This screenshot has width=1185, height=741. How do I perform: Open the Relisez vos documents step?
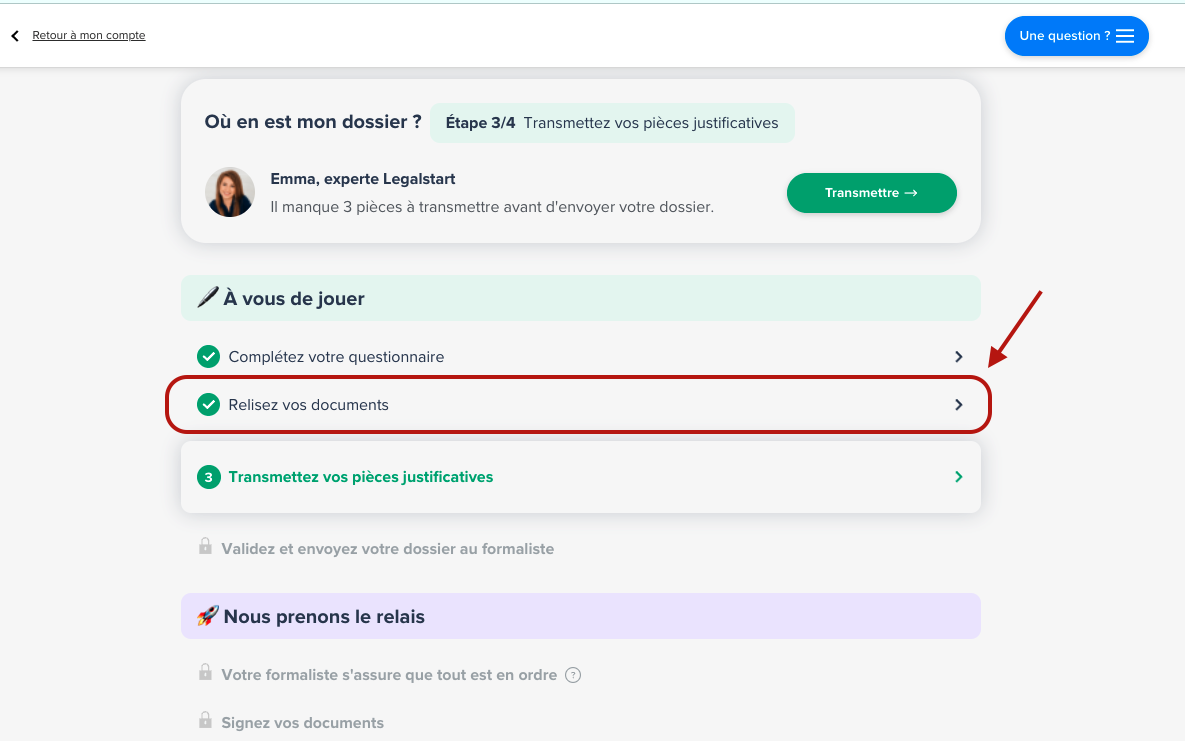[x=308, y=405]
